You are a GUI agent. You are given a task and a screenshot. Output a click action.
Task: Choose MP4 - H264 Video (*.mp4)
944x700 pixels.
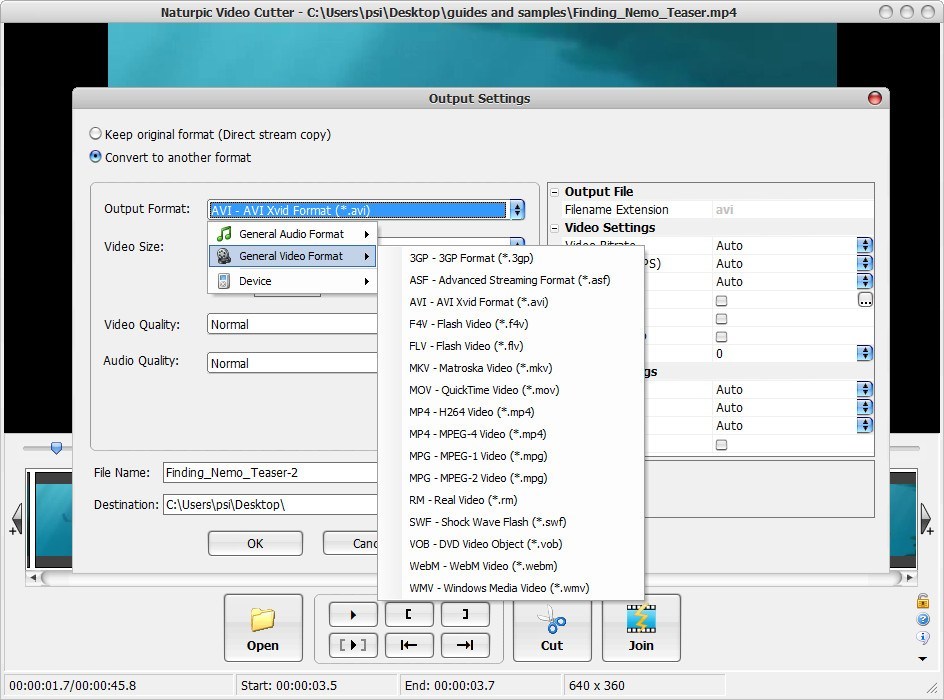(x=511, y=412)
